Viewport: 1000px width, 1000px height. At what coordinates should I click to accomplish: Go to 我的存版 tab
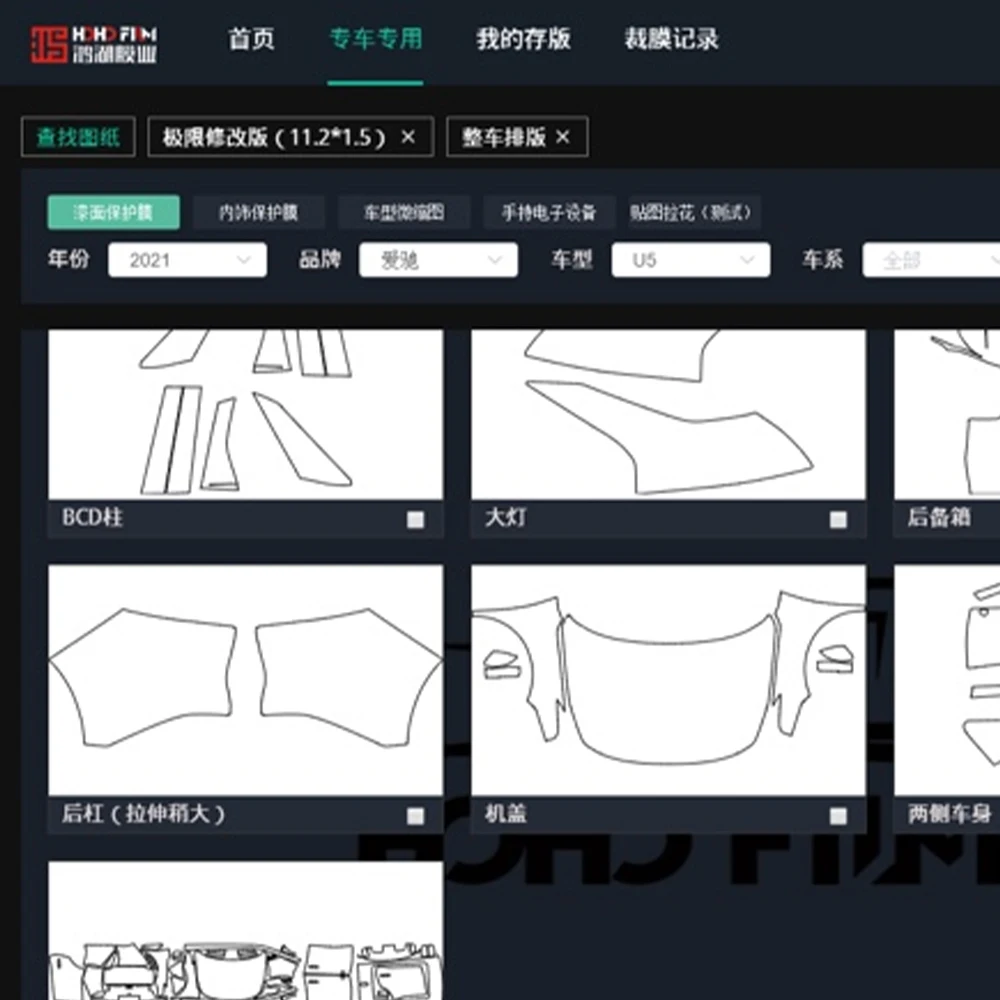pos(523,39)
